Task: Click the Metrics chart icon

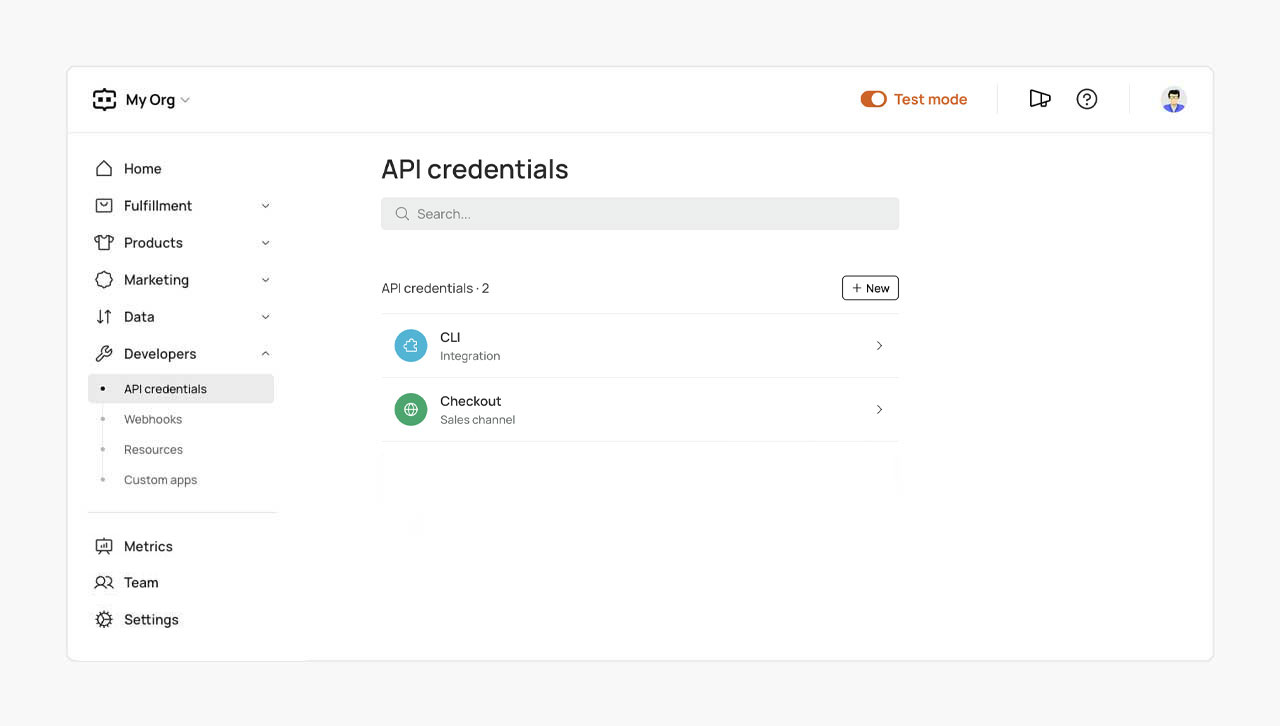Action: (104, 546)
